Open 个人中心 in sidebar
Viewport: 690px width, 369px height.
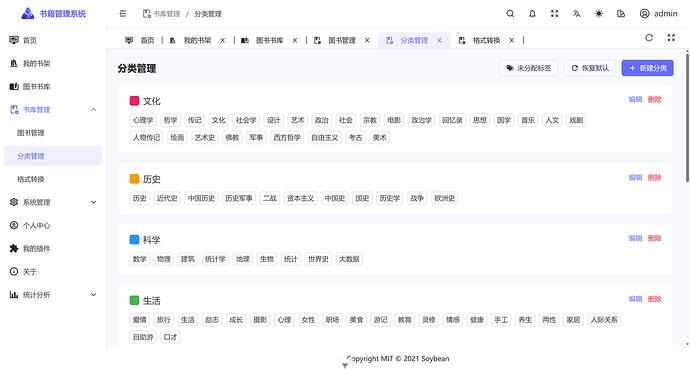53,226
